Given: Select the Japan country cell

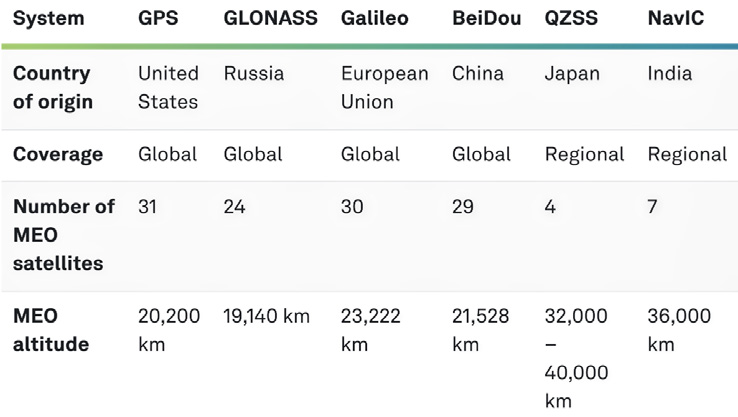Looking at the screenshot, I should [x=572, y=74].
